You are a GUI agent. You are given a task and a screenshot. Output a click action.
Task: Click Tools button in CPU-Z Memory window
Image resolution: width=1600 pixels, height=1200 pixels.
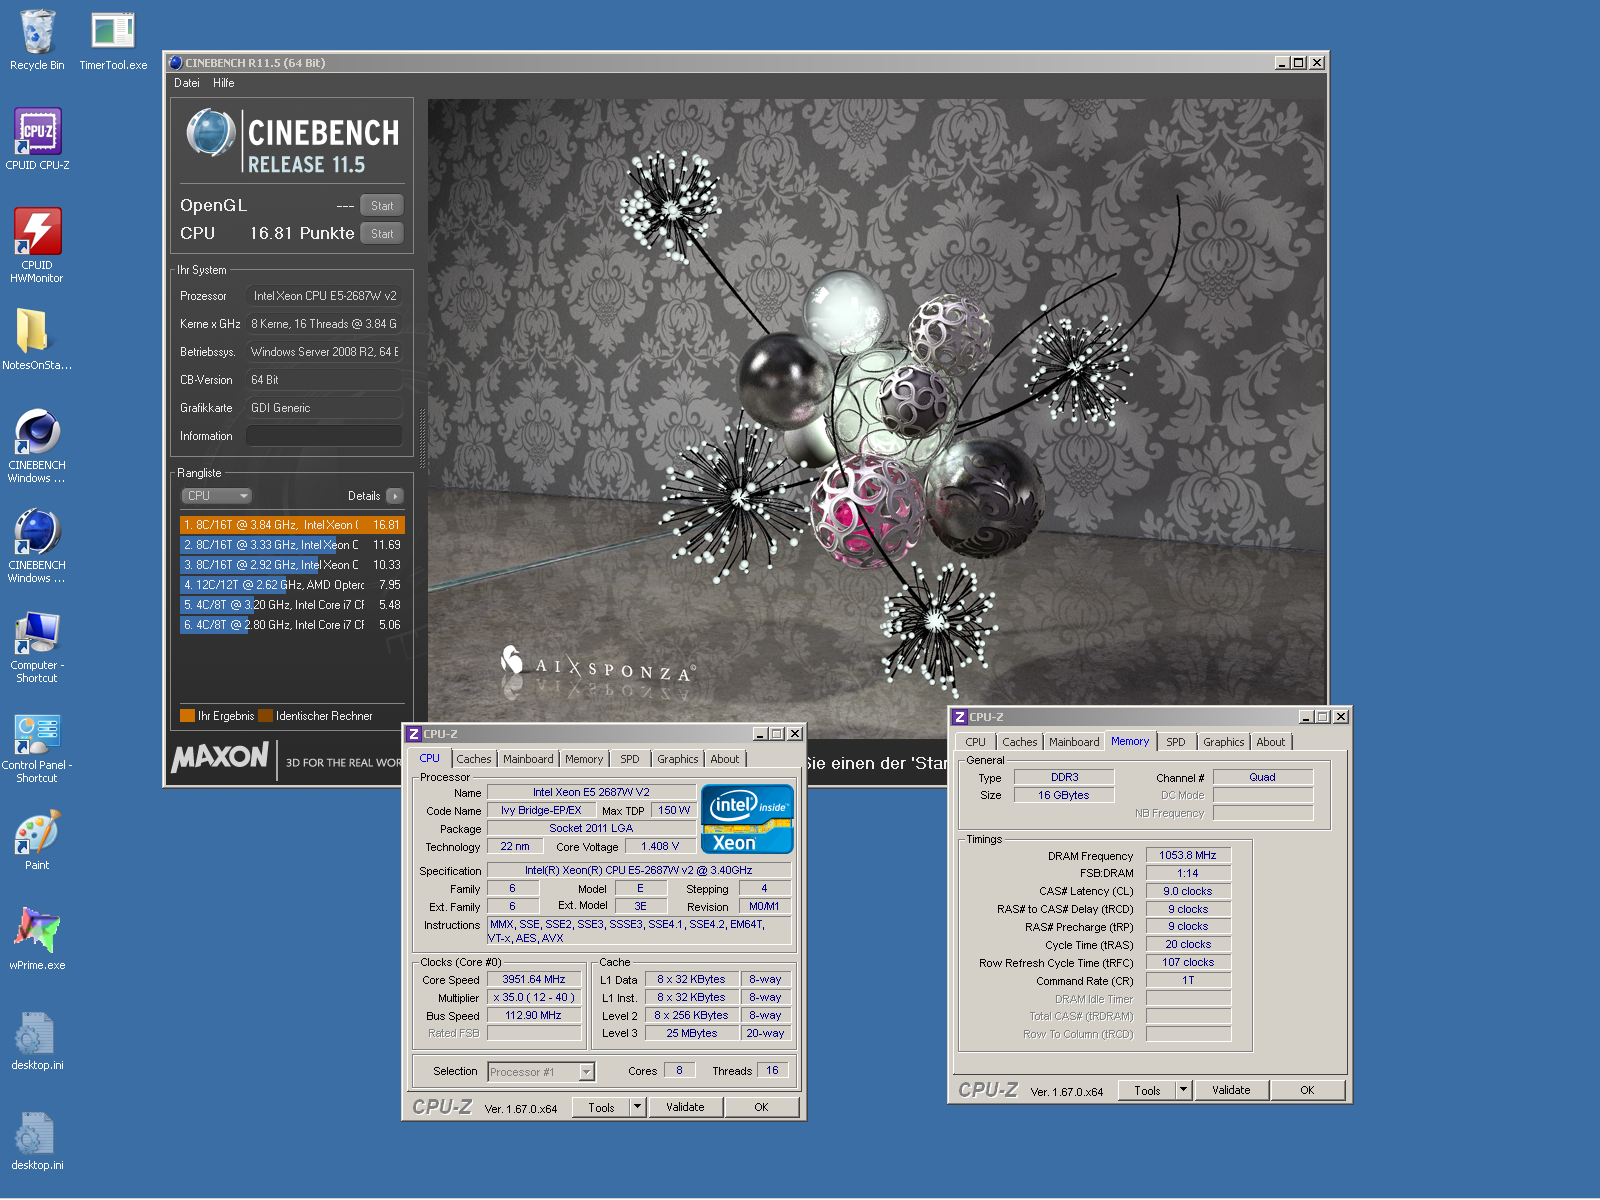1147,1090
